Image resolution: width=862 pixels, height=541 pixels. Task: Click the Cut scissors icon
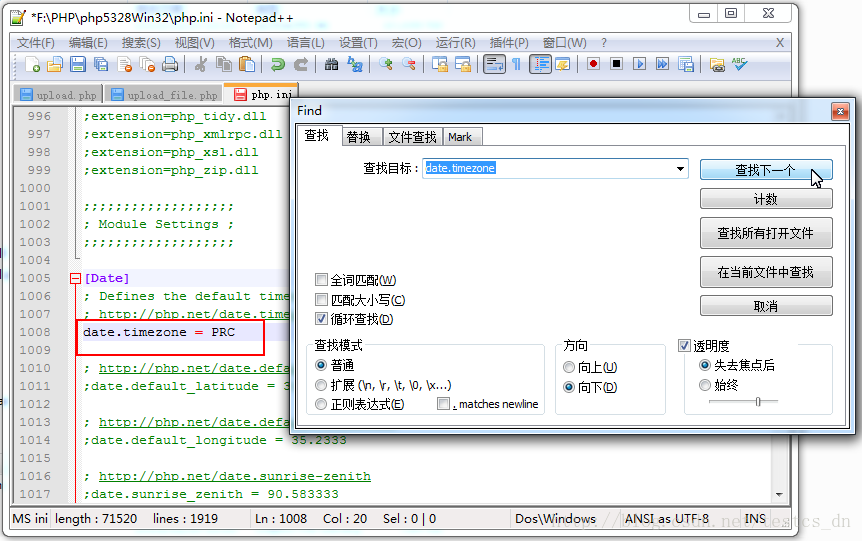(x=201, y=64)
